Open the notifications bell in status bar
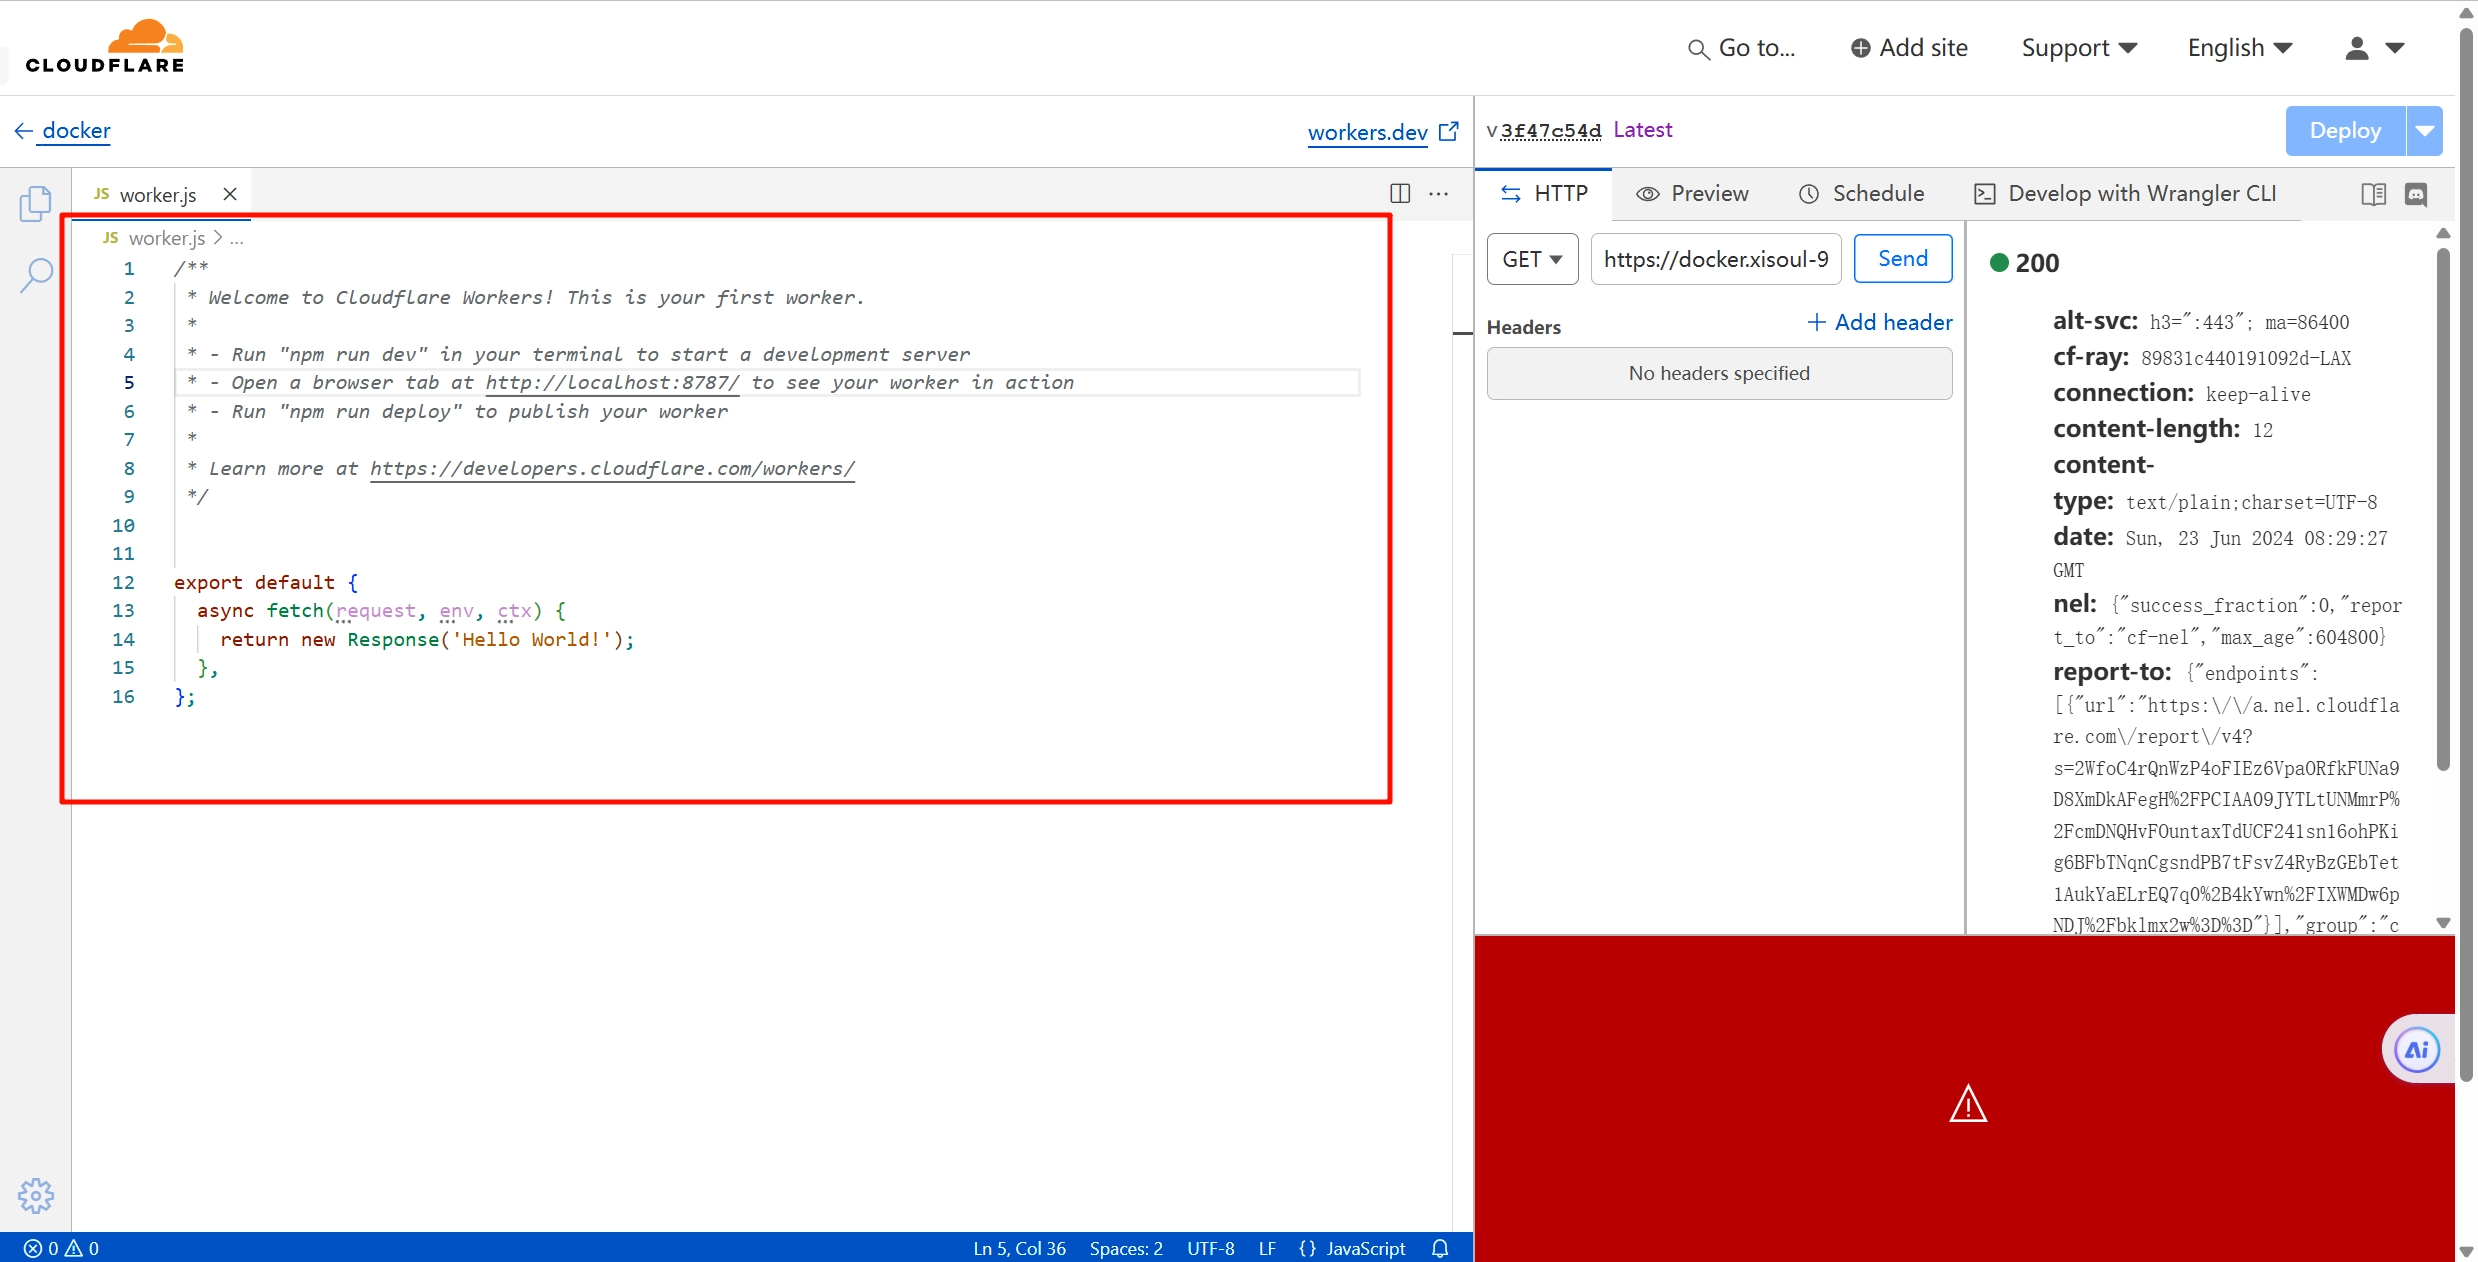2478x1262 pixels. (x=1440, y=1248)
